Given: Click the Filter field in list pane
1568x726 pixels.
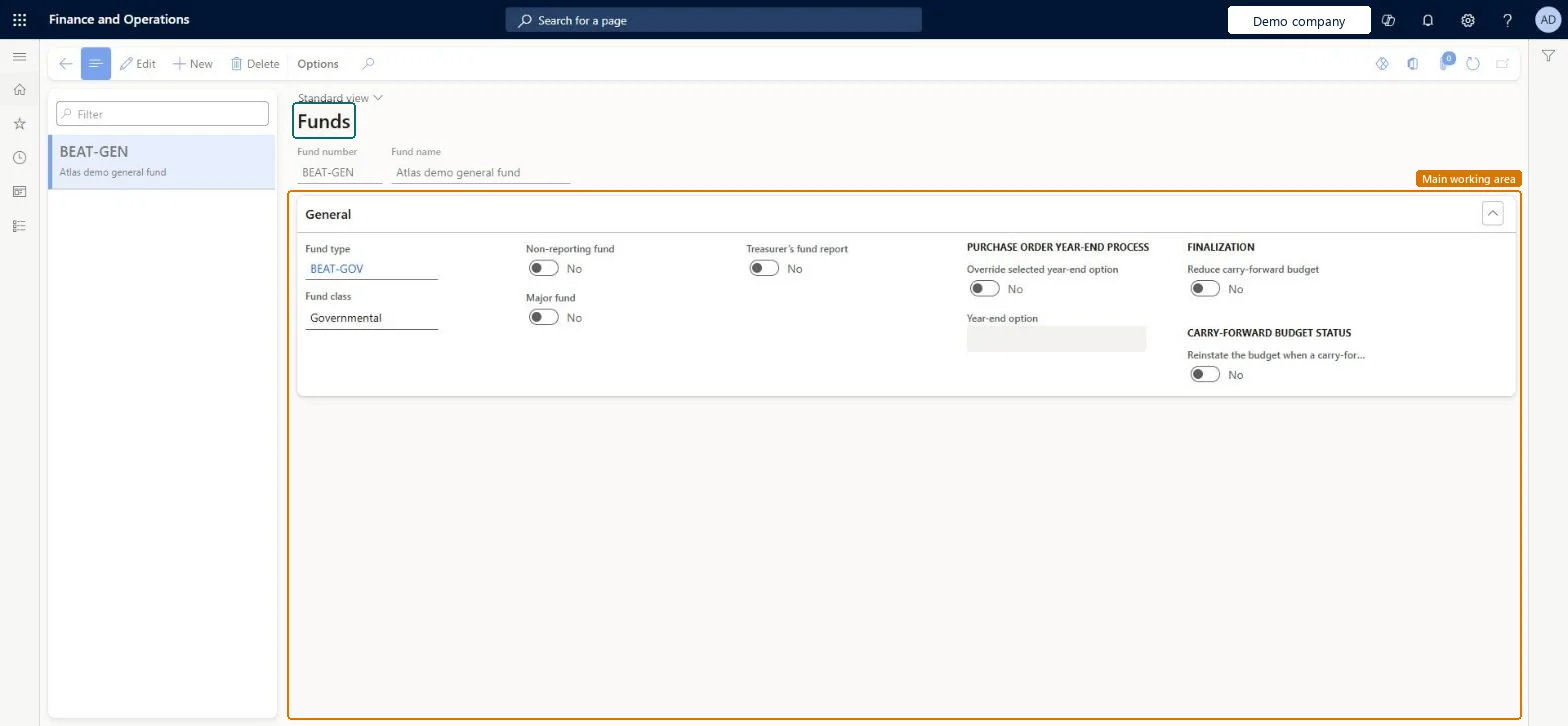Looking at the screenshot, I should 162,113.
